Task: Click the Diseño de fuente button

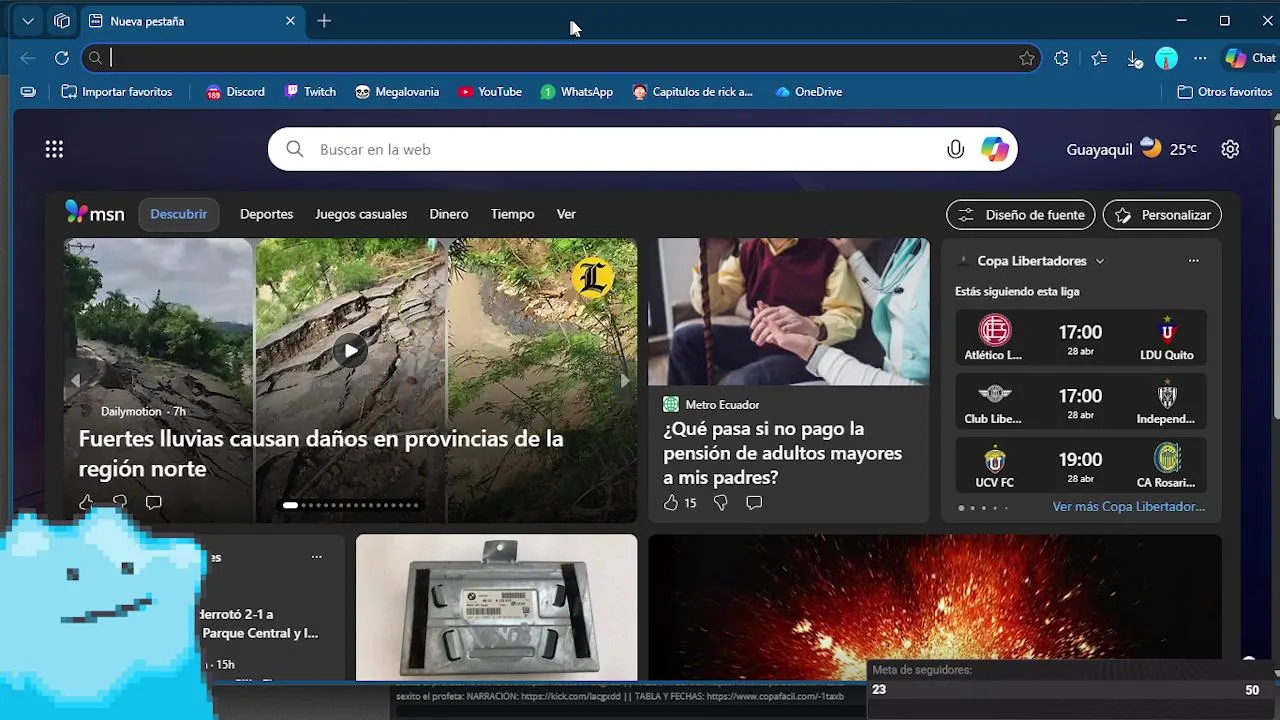Action: (1021, 215)
